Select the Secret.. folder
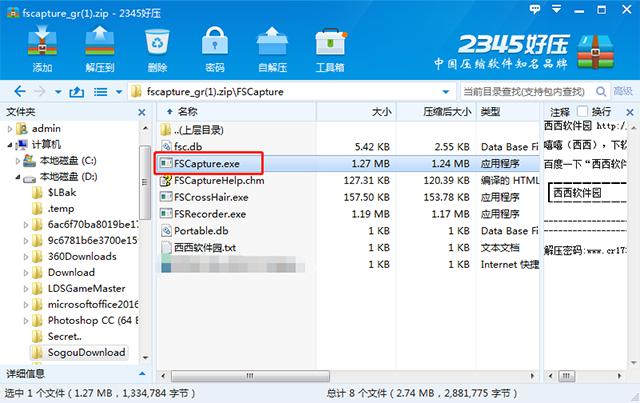Image resolution: width=640 pixels, height=403 pixels. [x=64, y=336]
